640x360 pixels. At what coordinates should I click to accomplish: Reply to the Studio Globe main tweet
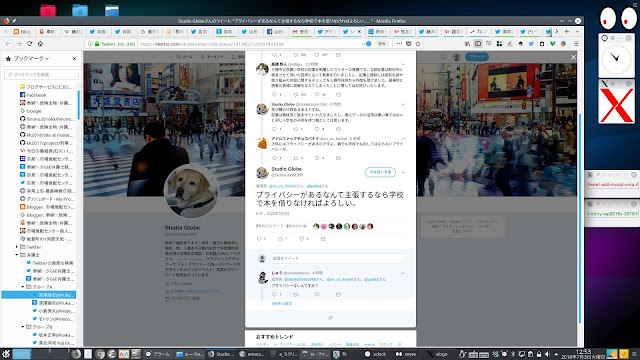click(259, 239)
